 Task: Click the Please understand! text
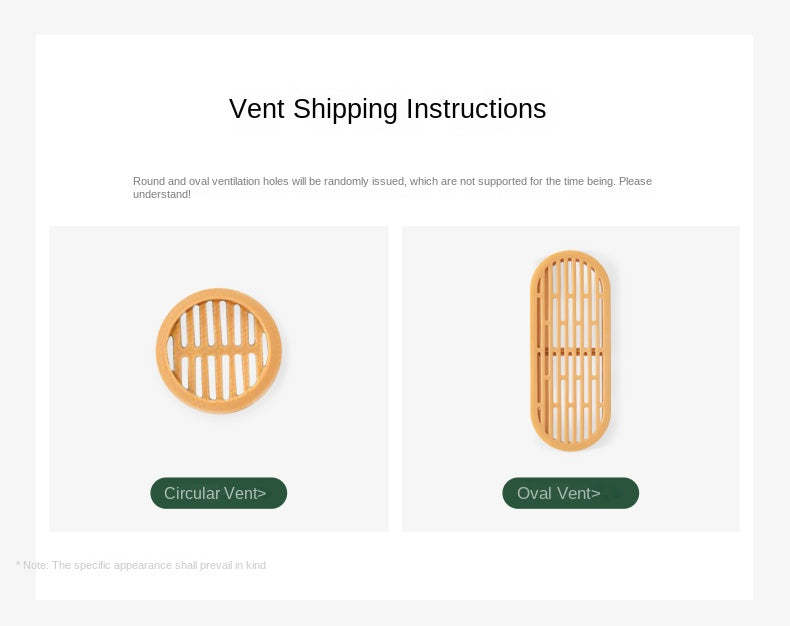tap(162, 194)
